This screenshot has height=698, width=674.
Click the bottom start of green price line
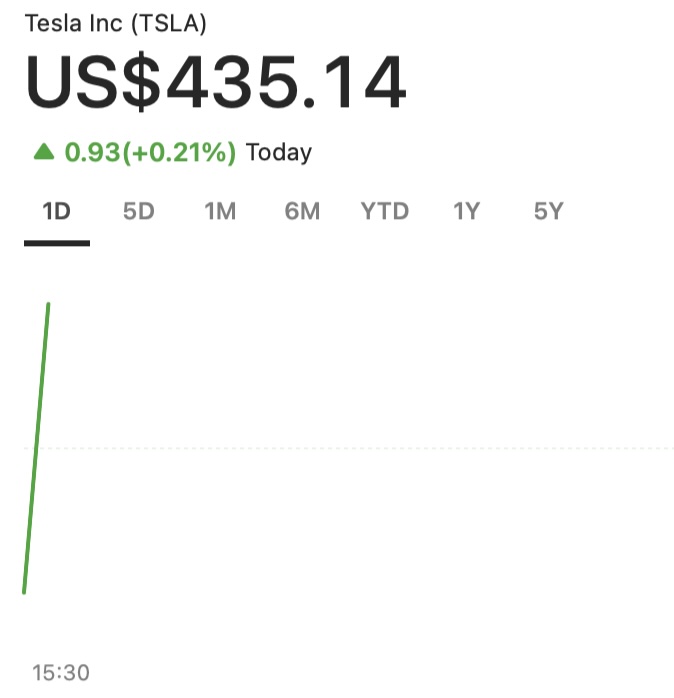pos(24,590)
